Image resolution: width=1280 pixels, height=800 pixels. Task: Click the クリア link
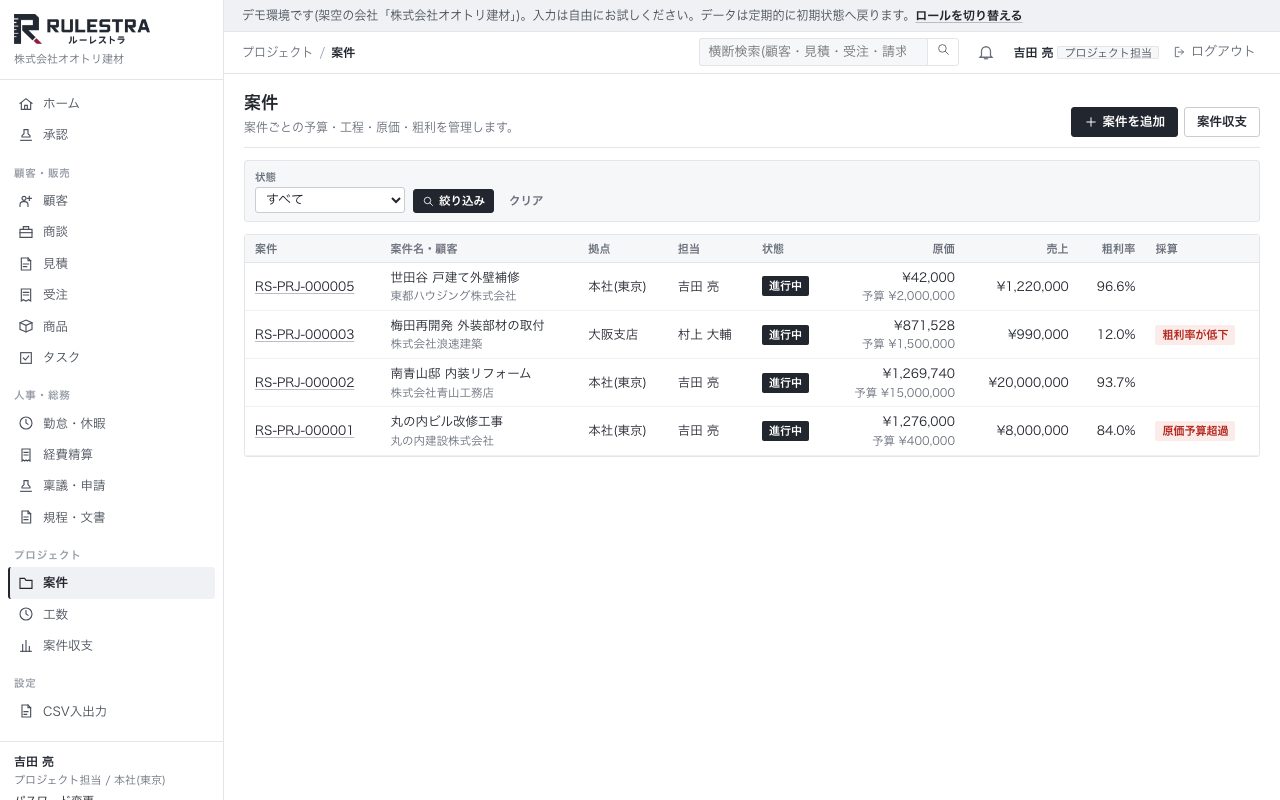526,201
